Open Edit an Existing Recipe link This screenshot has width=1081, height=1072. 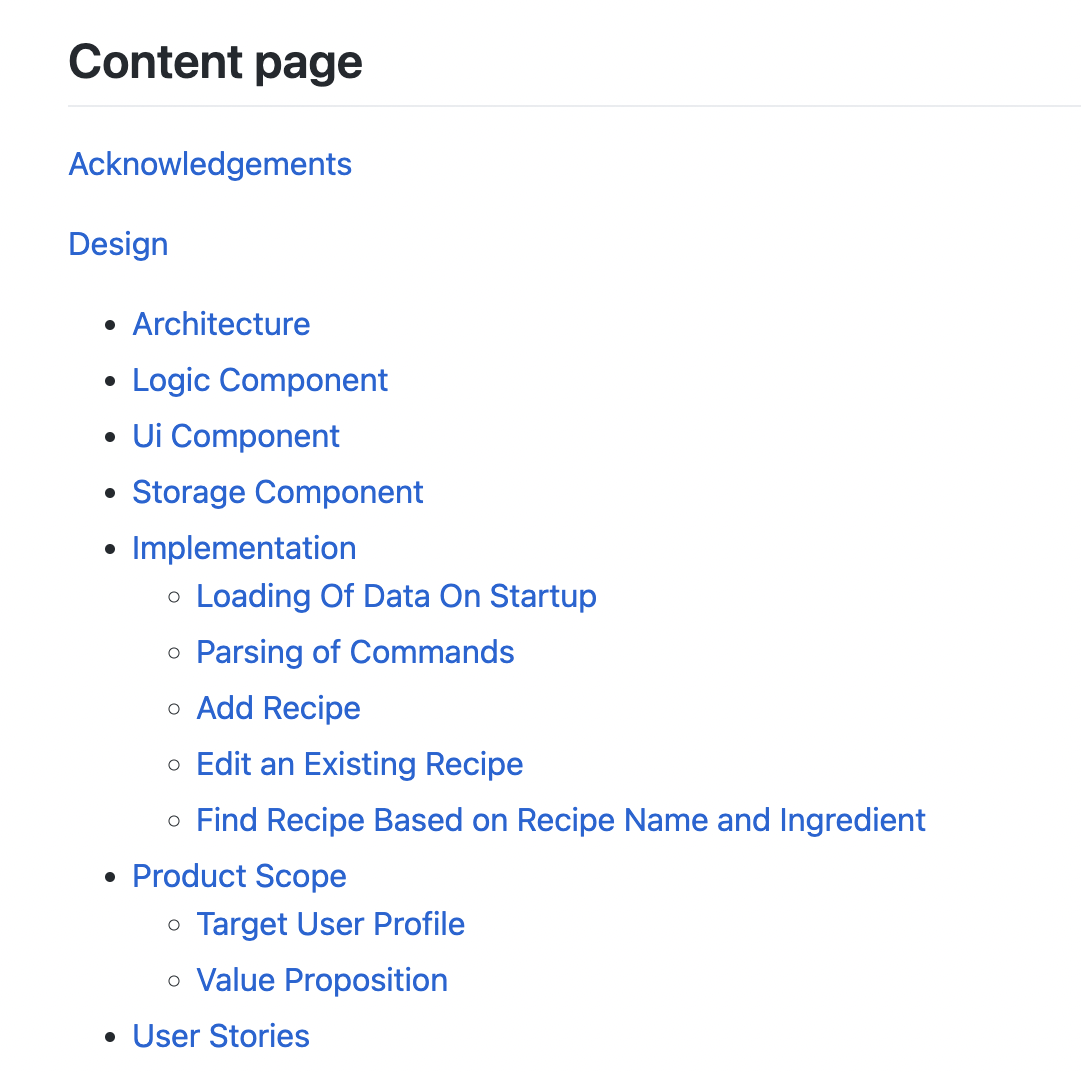click(x=360, y=765)
